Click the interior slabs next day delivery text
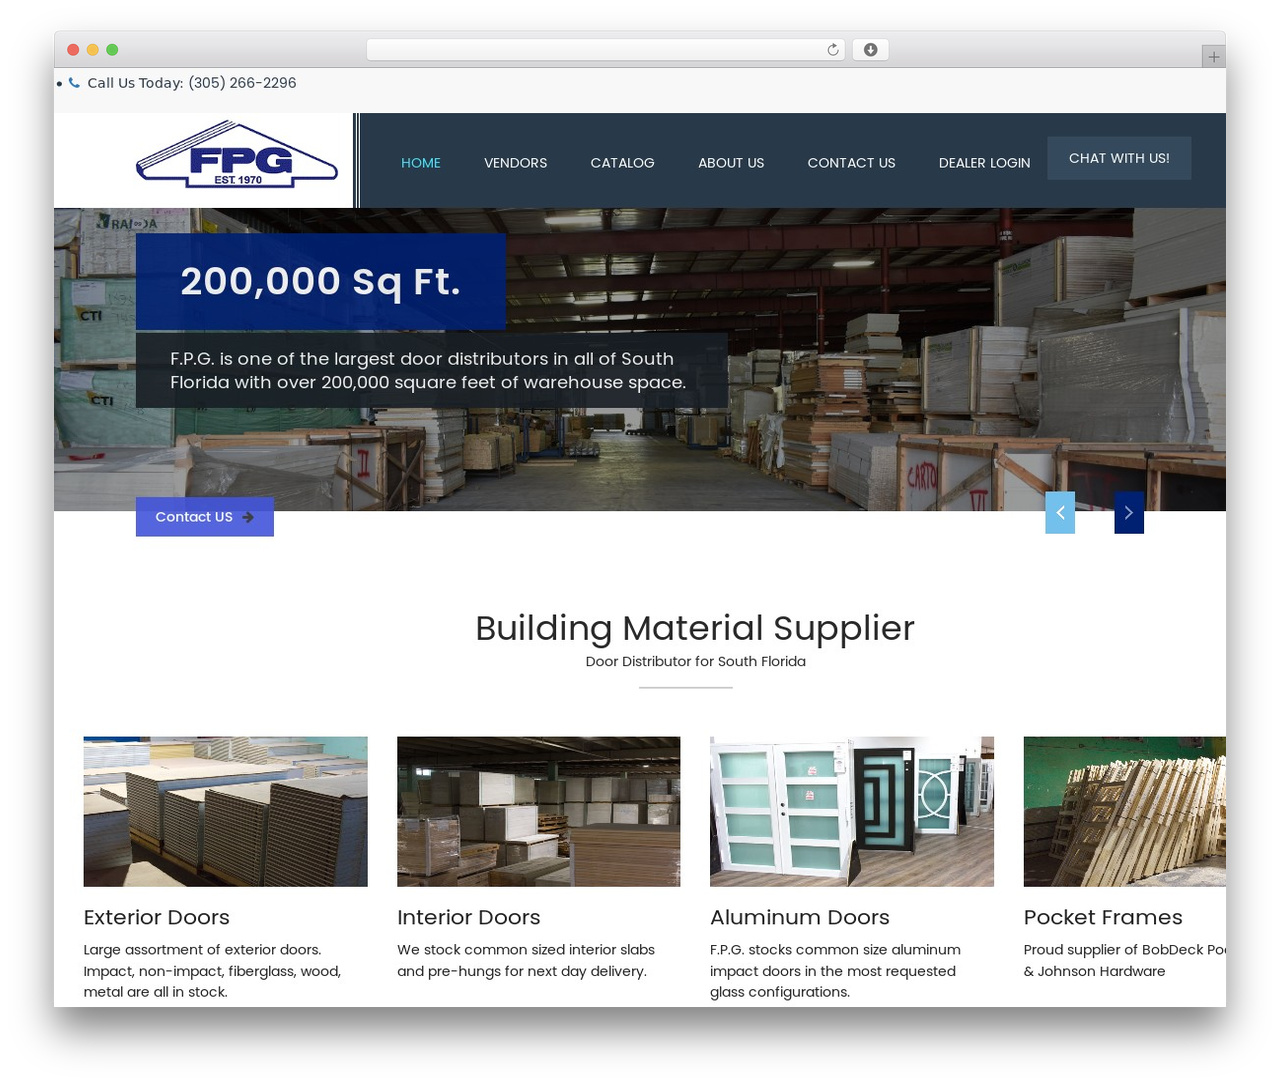 tap(526, 960)
